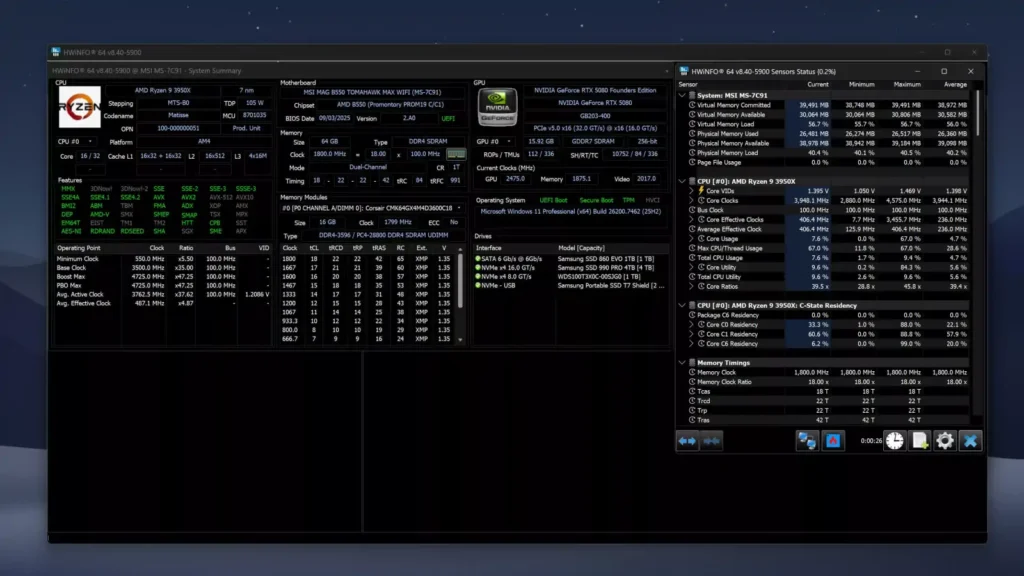Click clock icon beside Bus Clock

[x=692, y=210]
